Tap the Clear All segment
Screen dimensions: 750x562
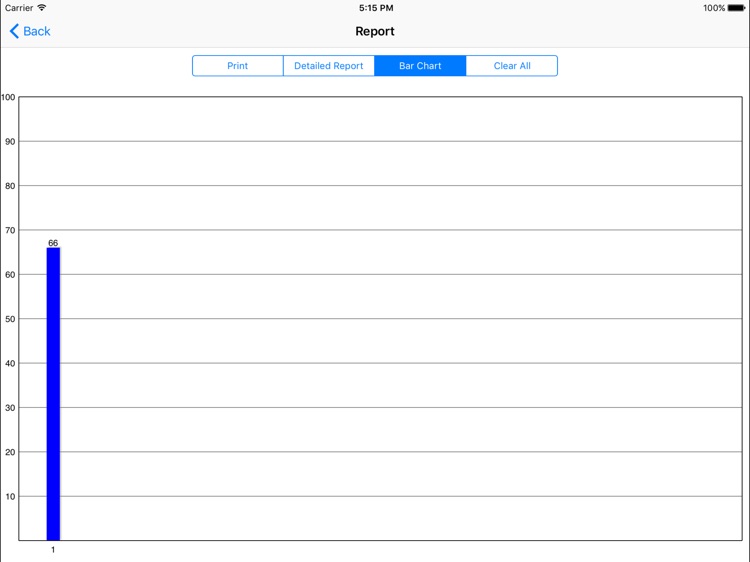[x=512, y=66]
